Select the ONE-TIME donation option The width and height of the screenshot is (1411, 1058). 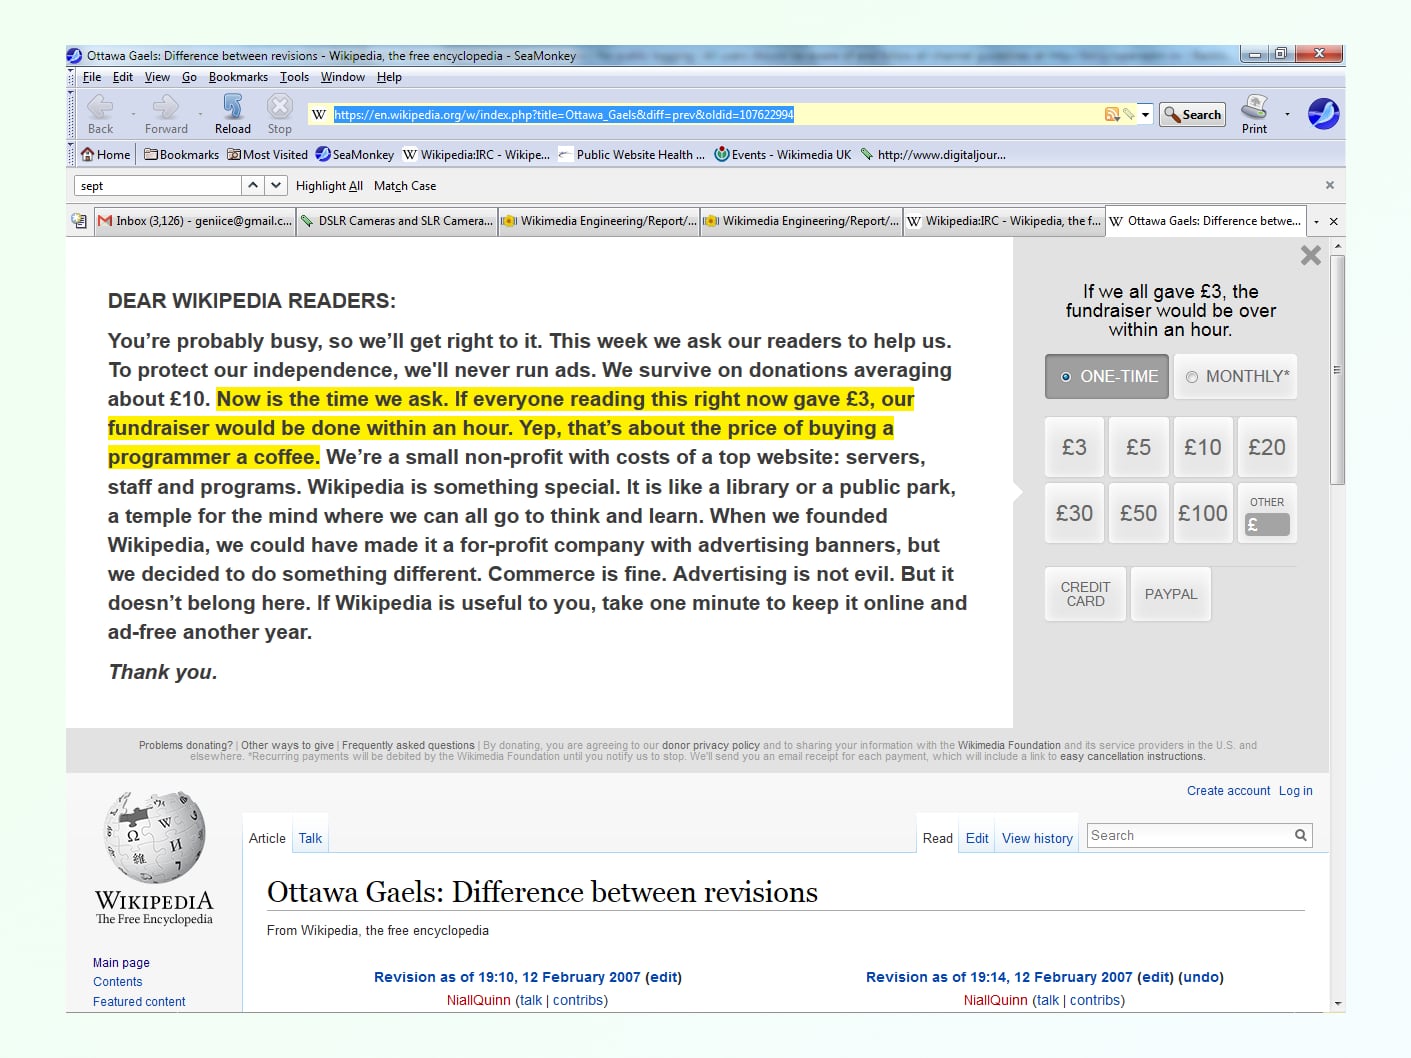(x=1106, y=377)
